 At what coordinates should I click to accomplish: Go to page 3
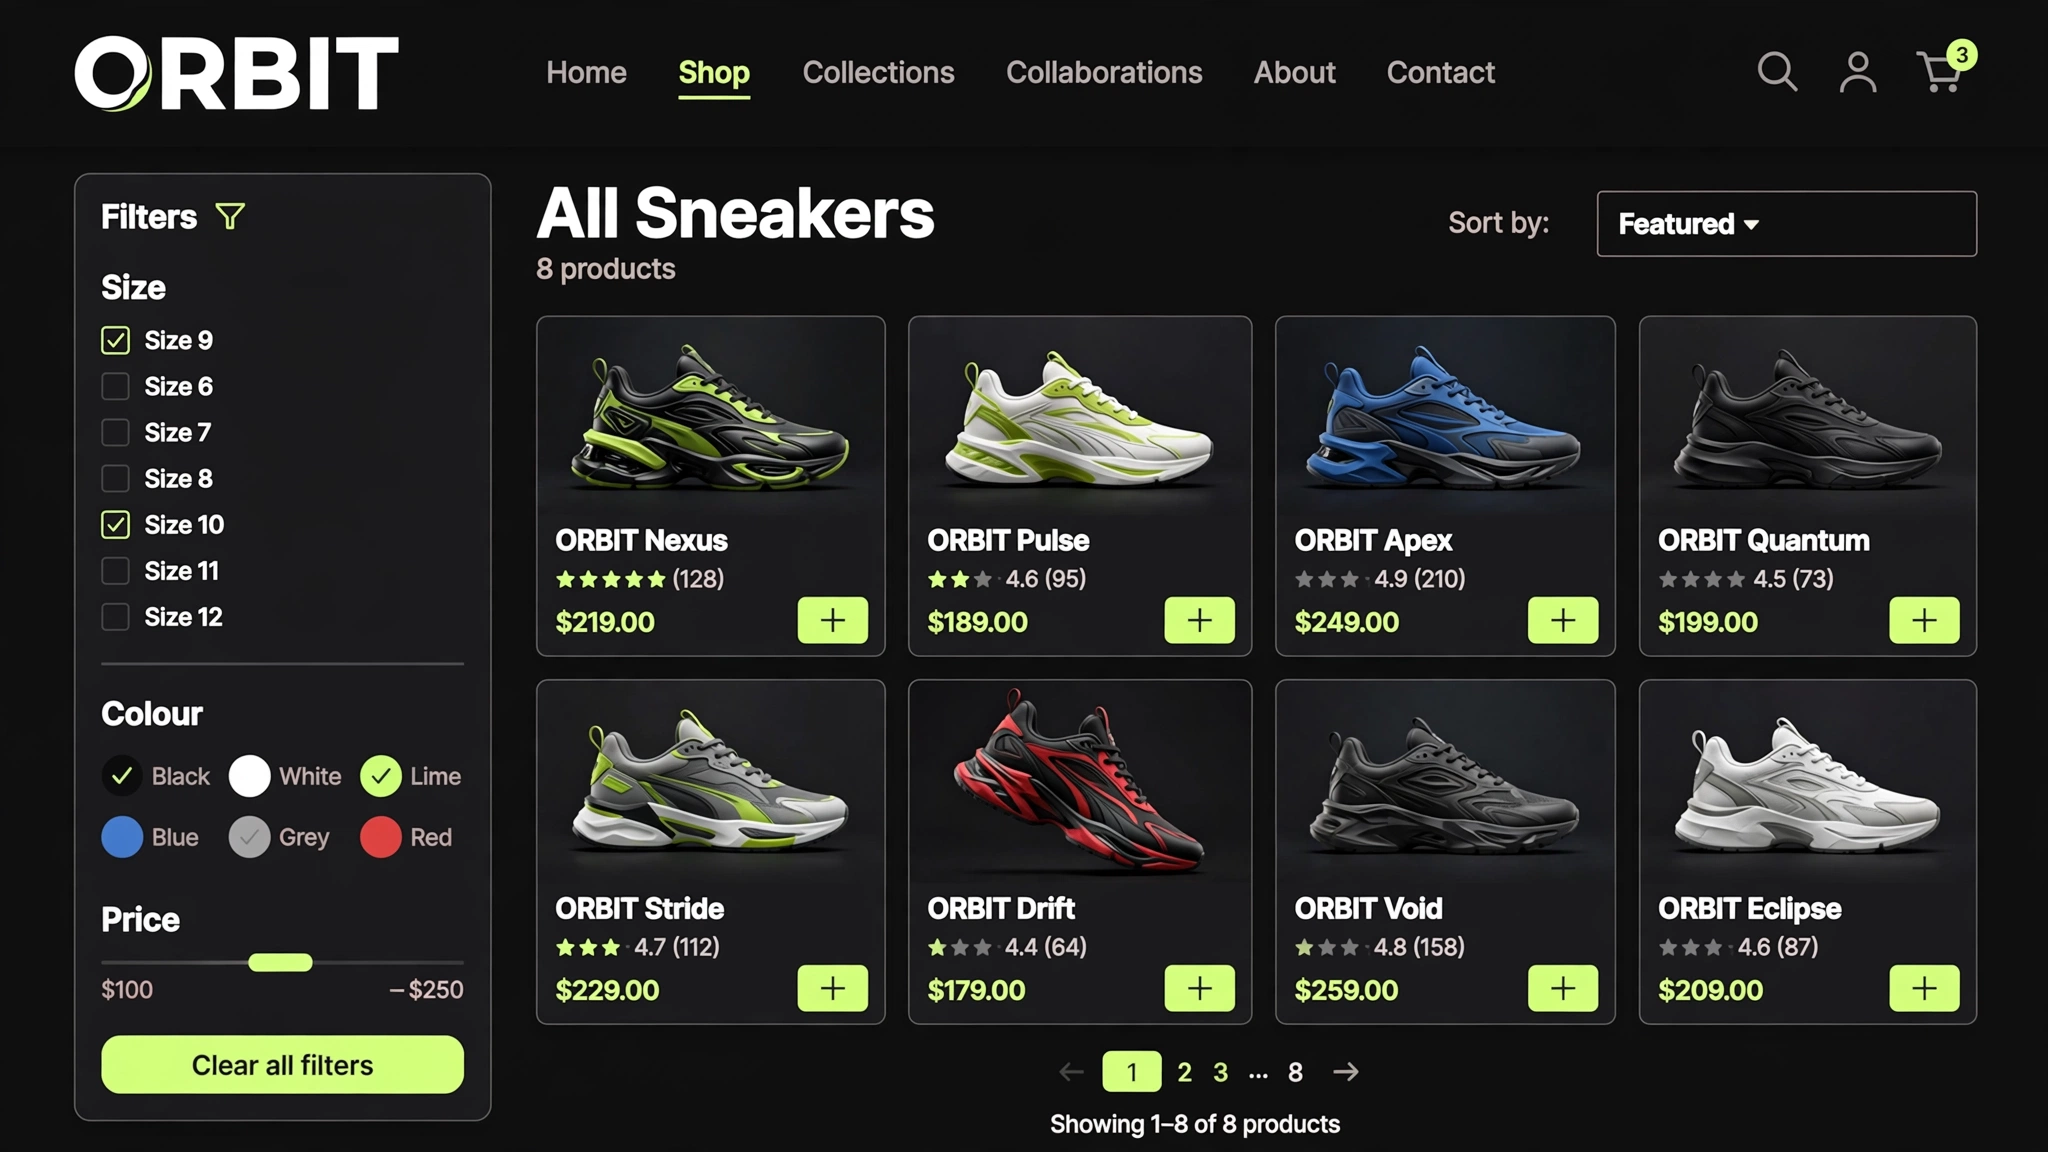click(x=1220, y=1072)
